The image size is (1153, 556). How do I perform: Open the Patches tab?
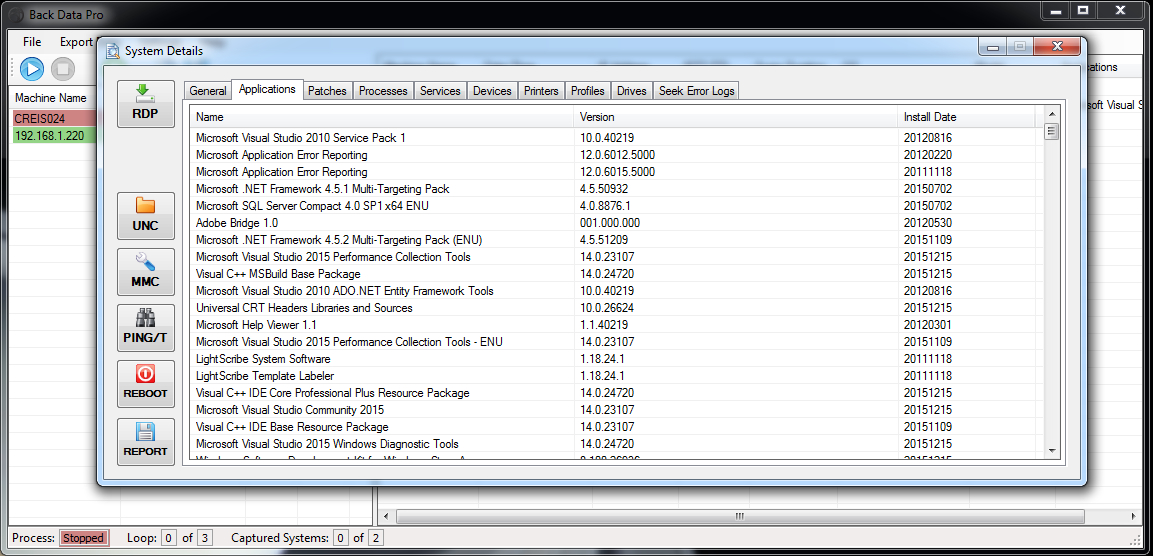tap(327, 90)
